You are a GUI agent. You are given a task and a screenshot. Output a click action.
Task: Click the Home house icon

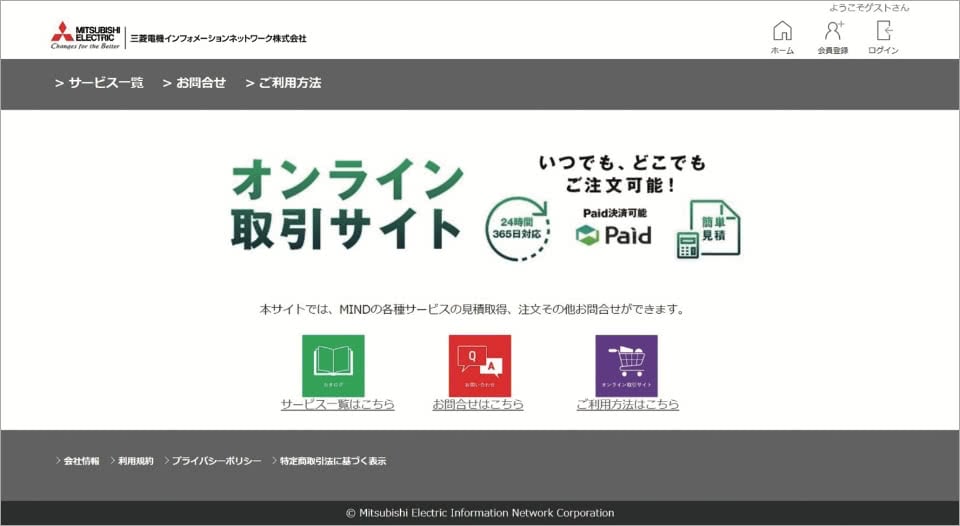pyautogui.click(x=782, y=31)
